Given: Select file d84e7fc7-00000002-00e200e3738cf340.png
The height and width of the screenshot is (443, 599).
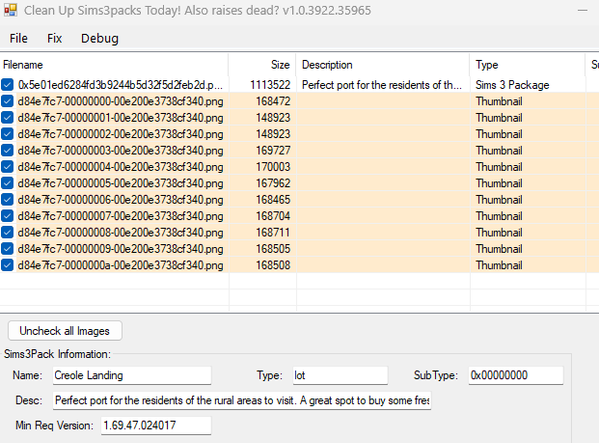Looking at the screenshot, I should (120, 134).
